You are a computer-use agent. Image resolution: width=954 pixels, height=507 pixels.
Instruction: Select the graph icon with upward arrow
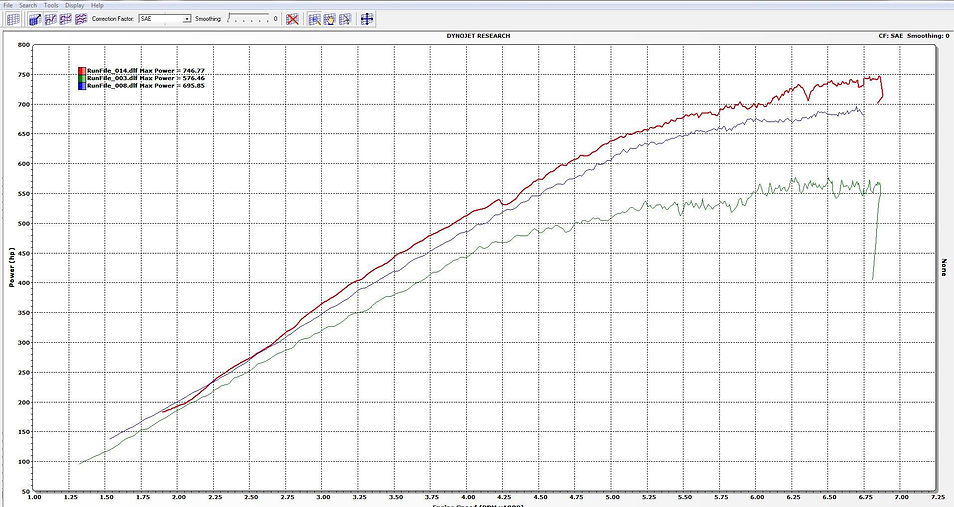35,19
